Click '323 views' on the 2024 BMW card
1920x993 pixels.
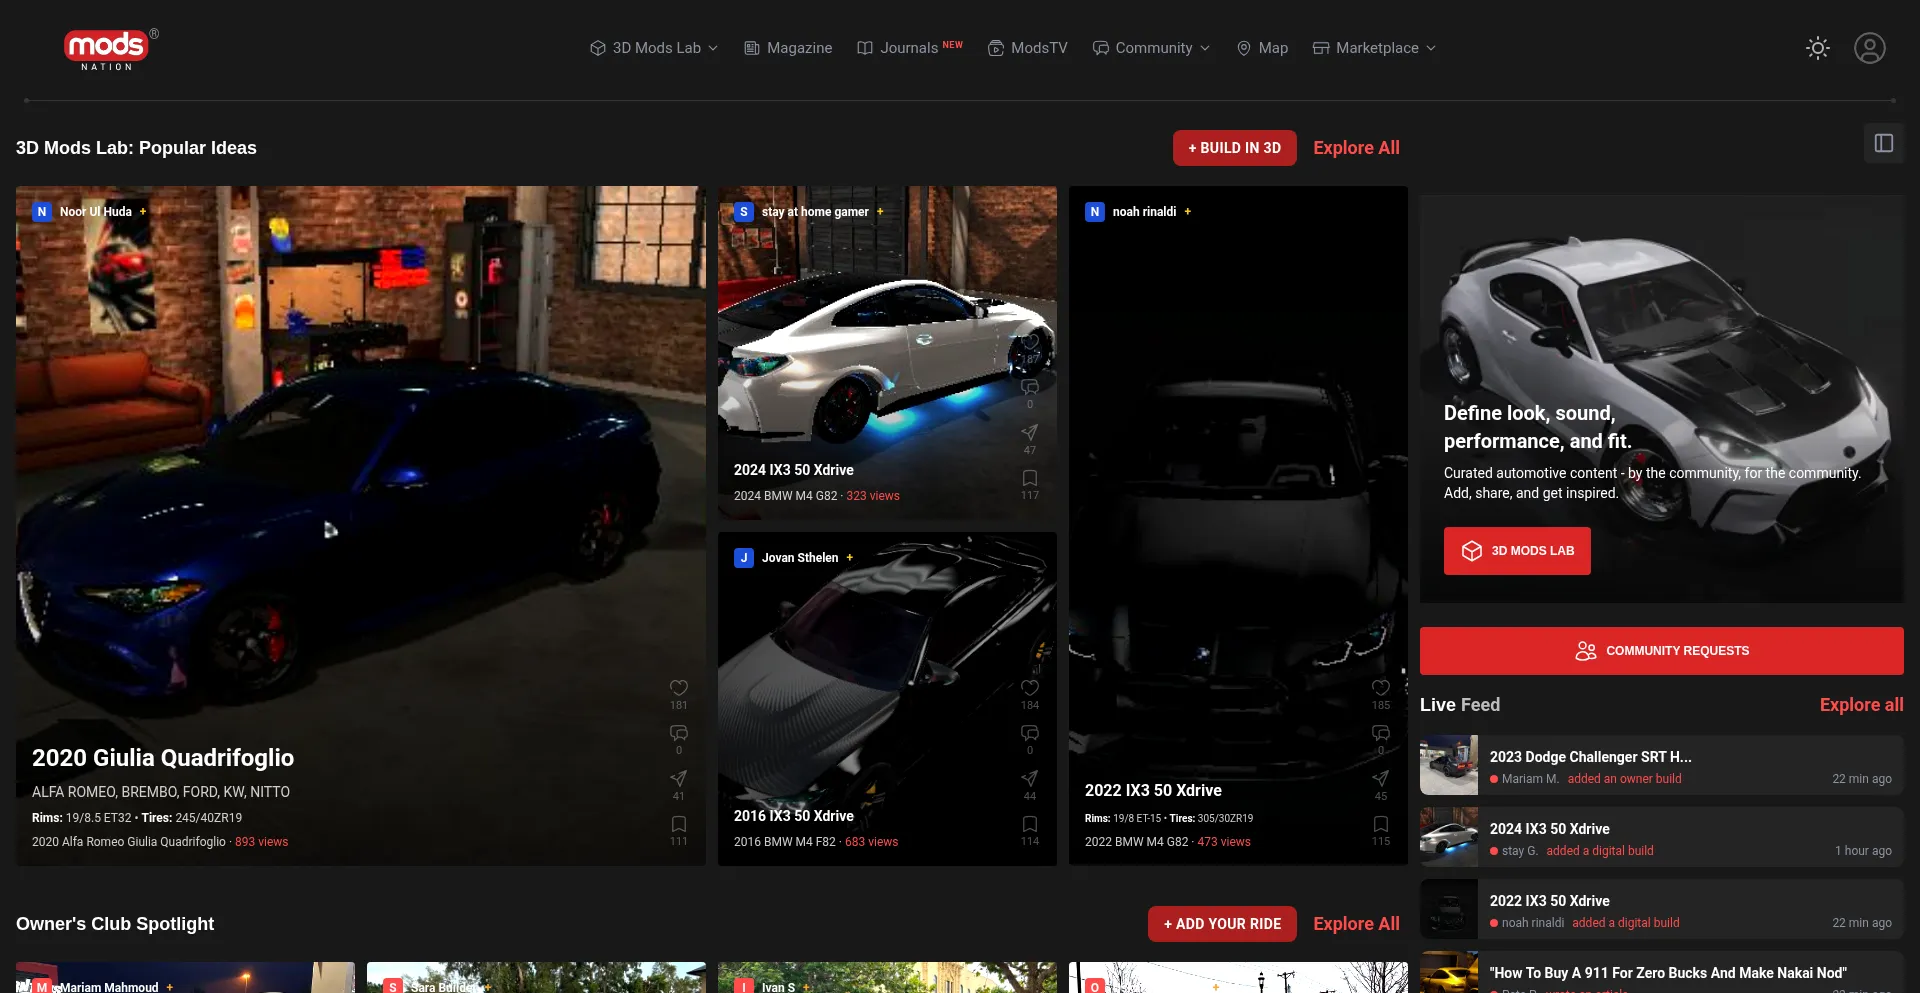coord(873,496)
